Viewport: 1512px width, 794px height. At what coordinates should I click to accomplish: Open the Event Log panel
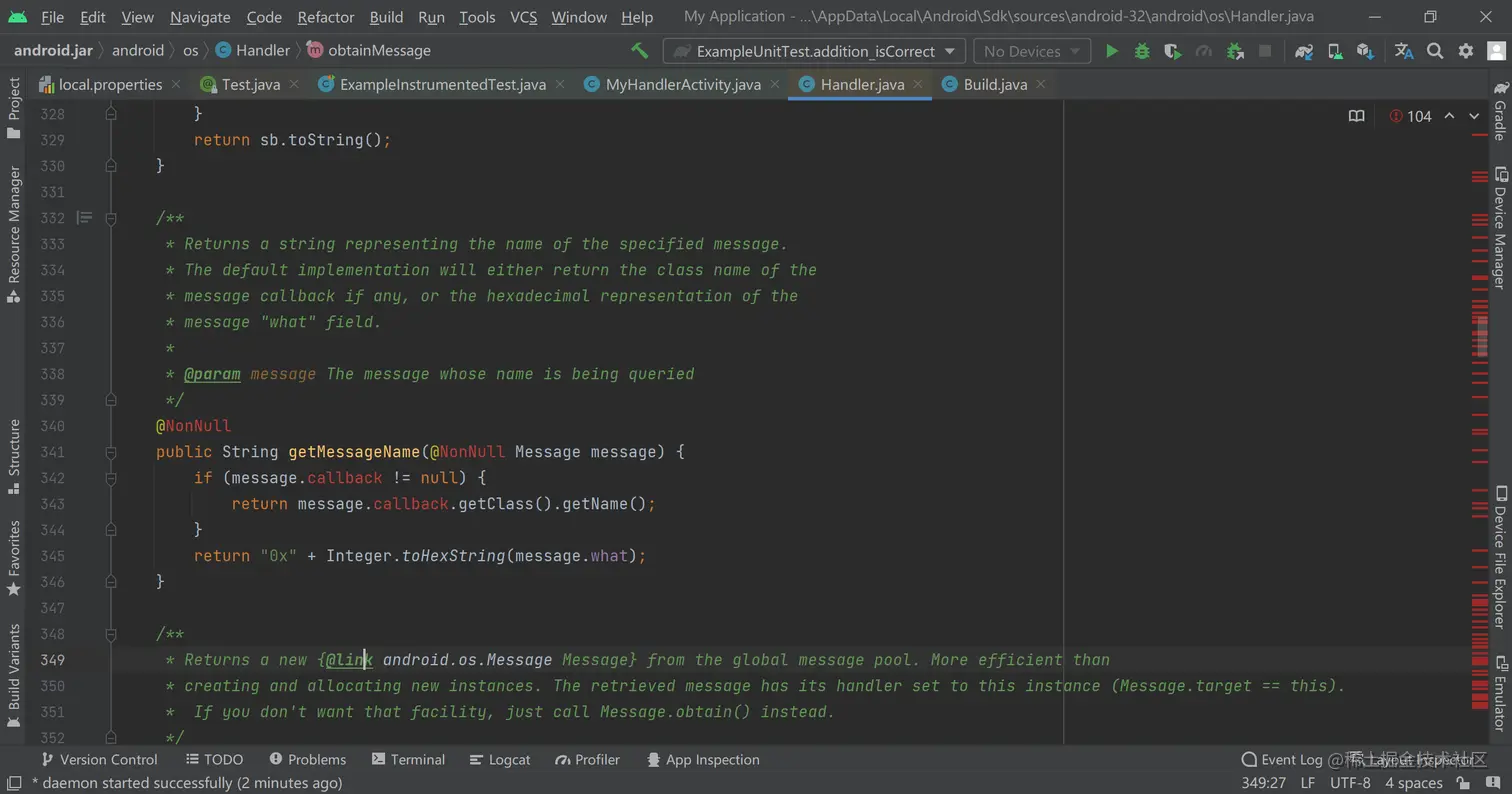(x=1281, y=760)
